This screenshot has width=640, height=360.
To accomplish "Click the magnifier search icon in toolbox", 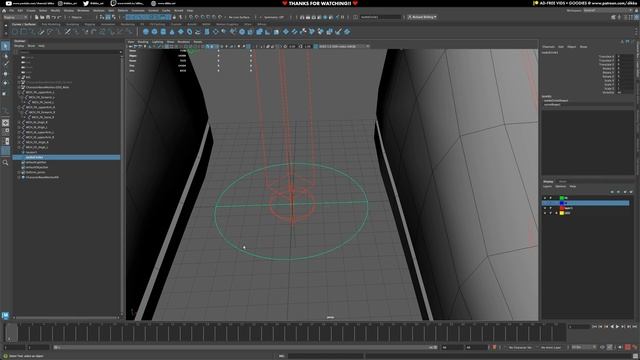I will (5, 162).
